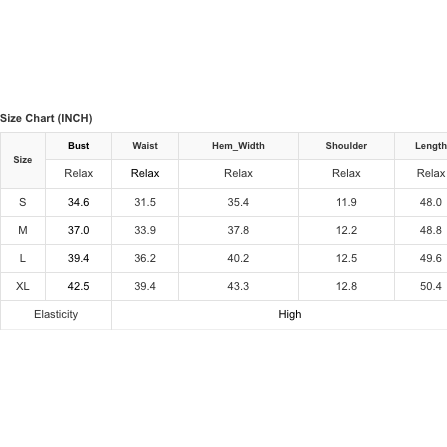The width and height of the screenshot is (447, 447).
Task: Click the Hem_Width column header
Action: [238, 146]
